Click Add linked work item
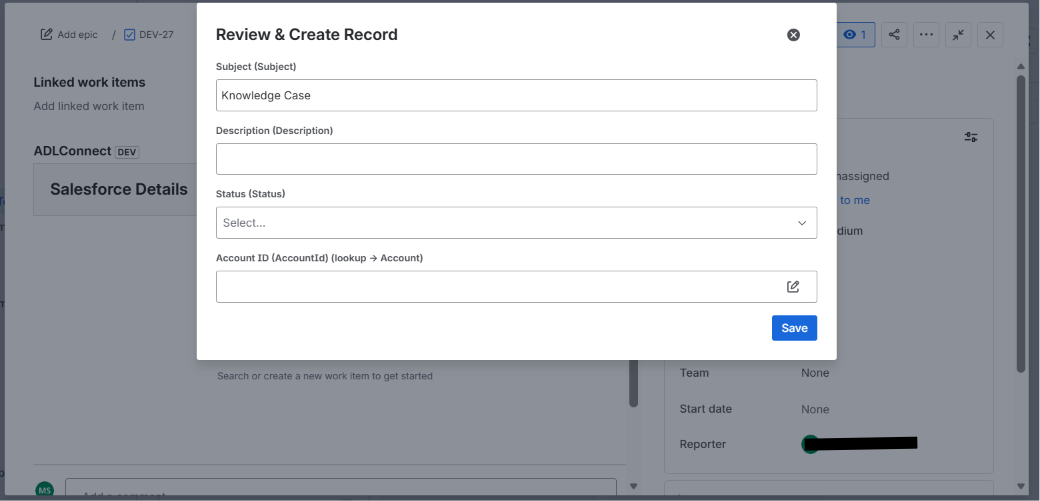1040x501 pixels. [89, 106]
